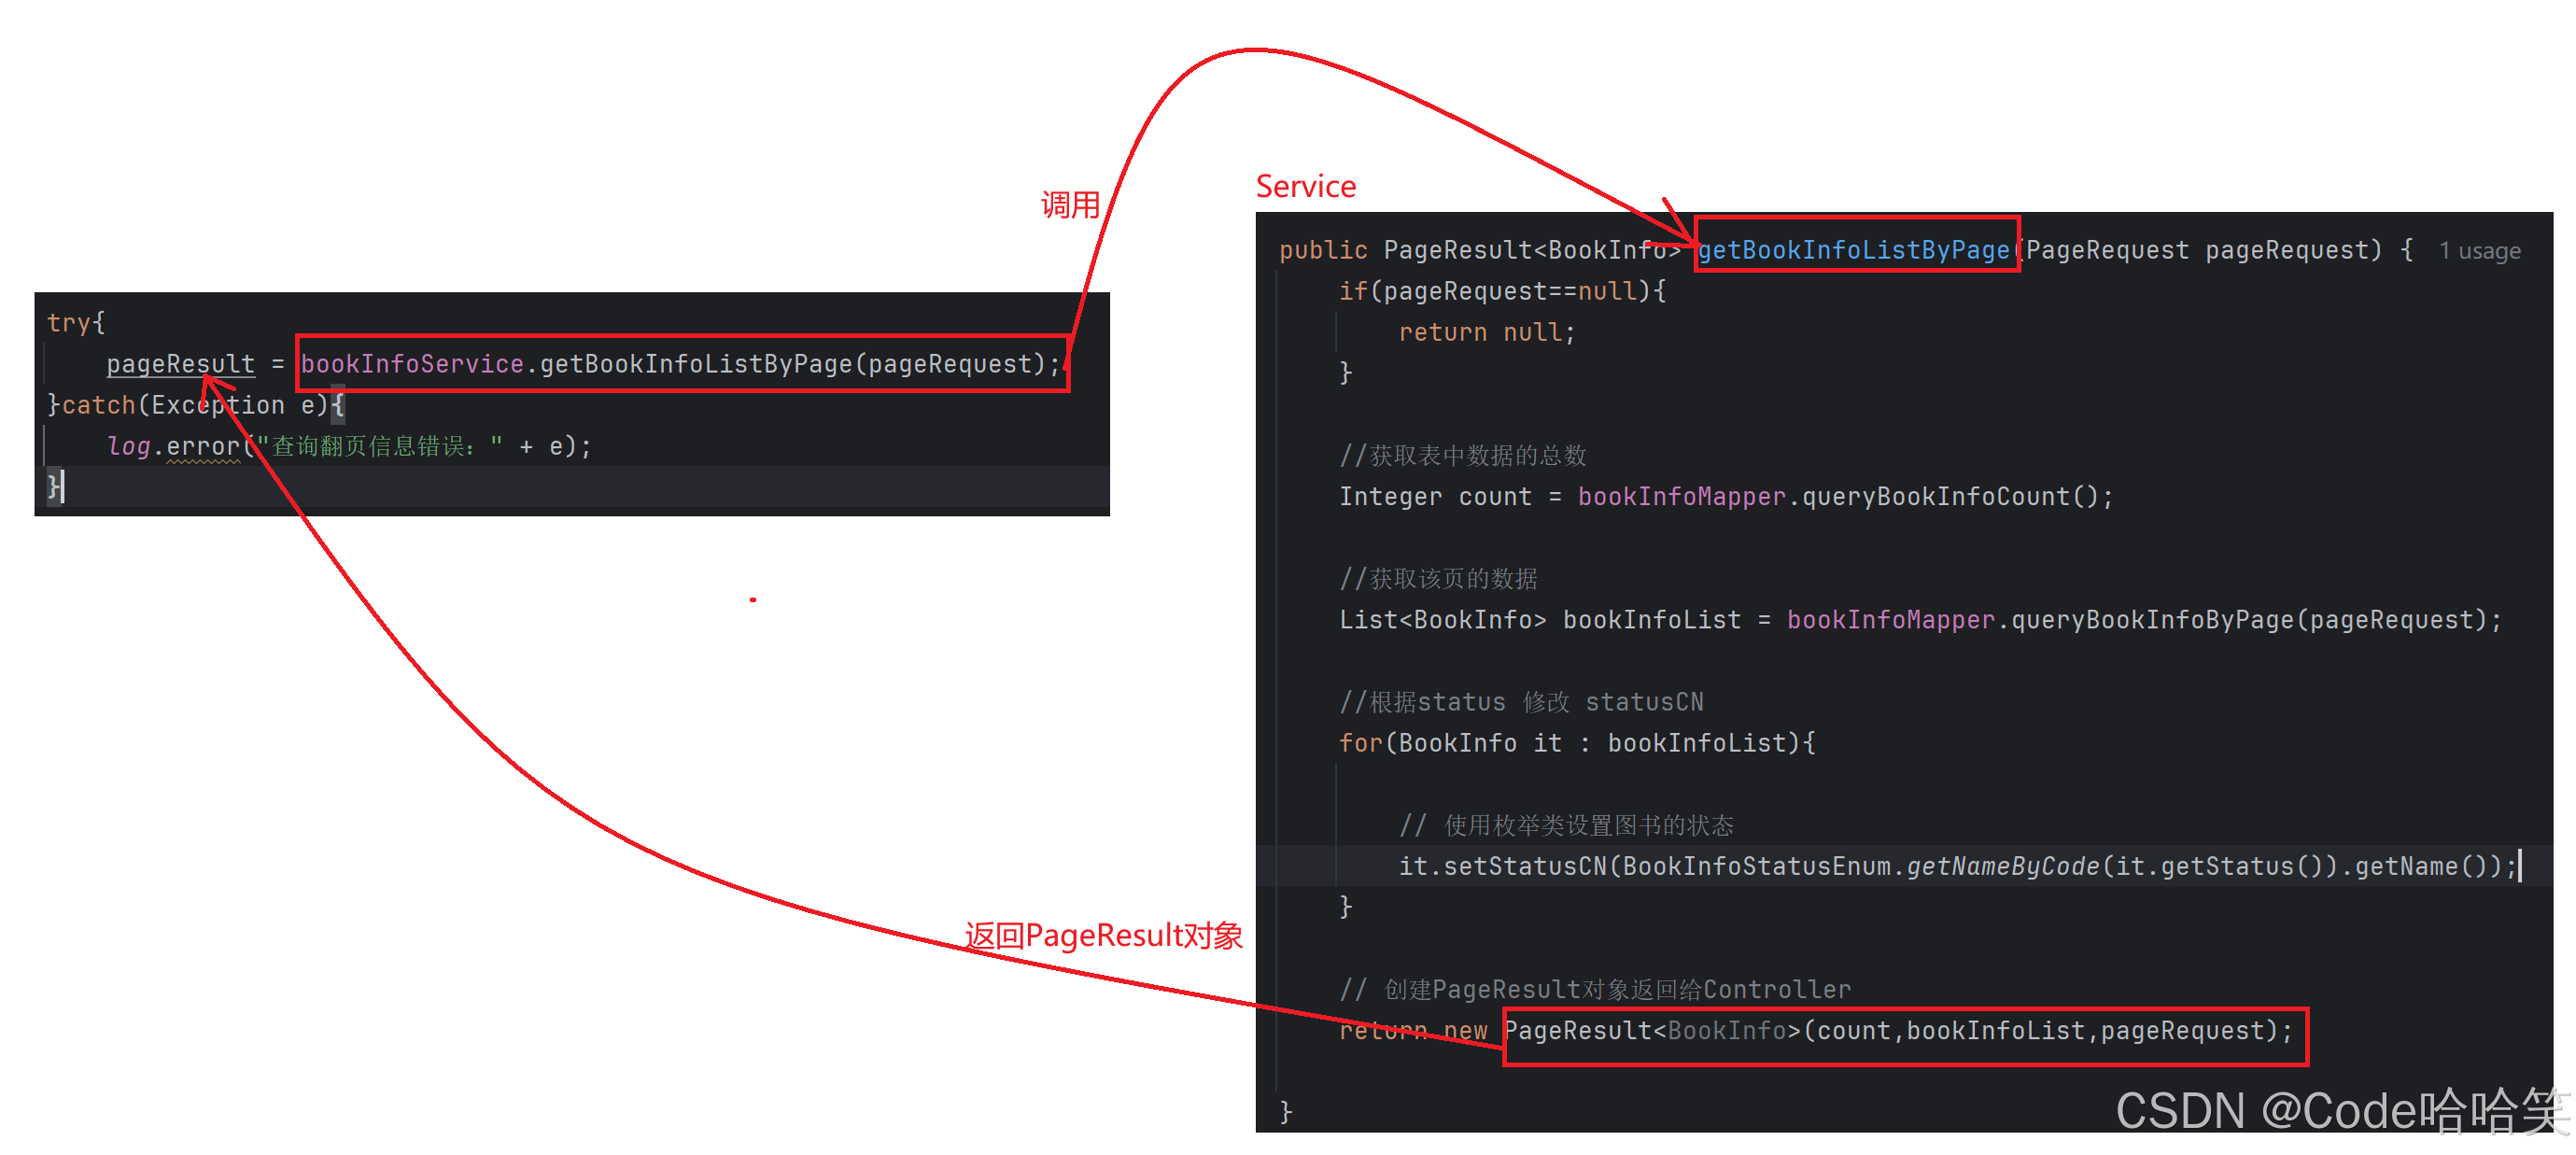Click the catch(Exception e) line
The image size is (2576, 1155).
[196, 405]
